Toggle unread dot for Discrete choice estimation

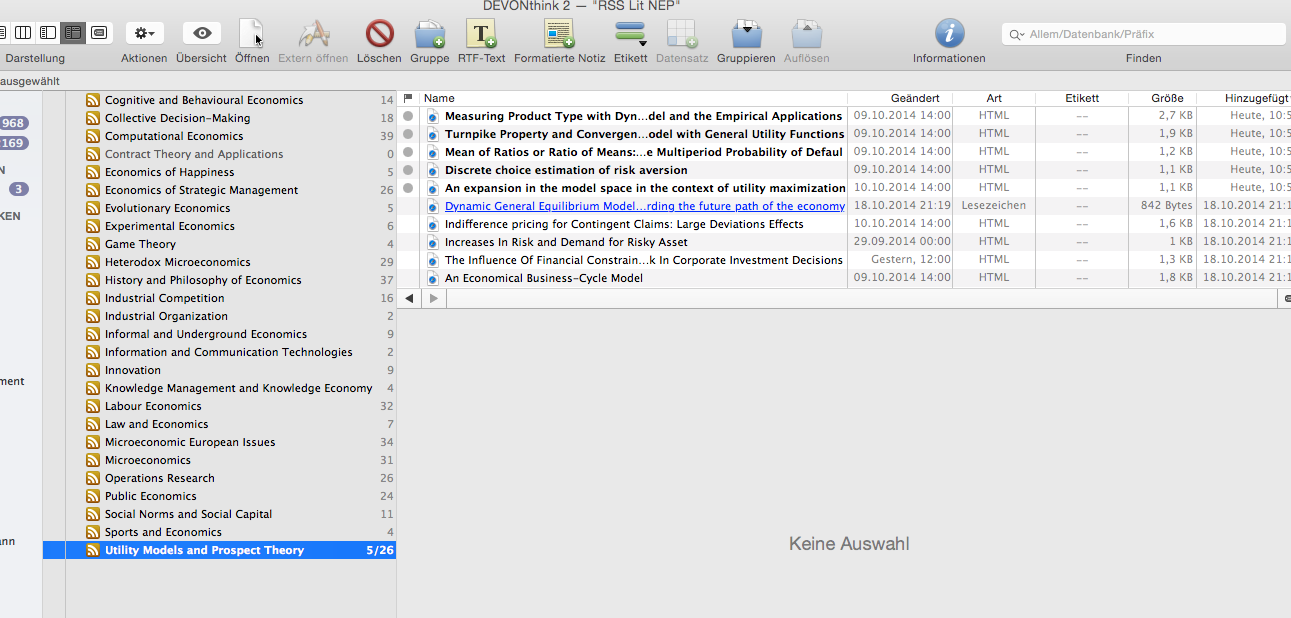point(408,170)
